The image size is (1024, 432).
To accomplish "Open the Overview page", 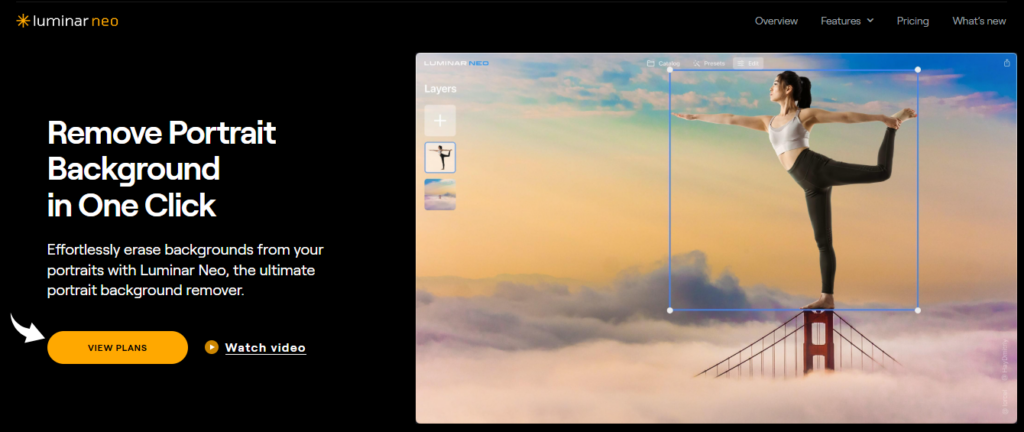I will point(776,21).
